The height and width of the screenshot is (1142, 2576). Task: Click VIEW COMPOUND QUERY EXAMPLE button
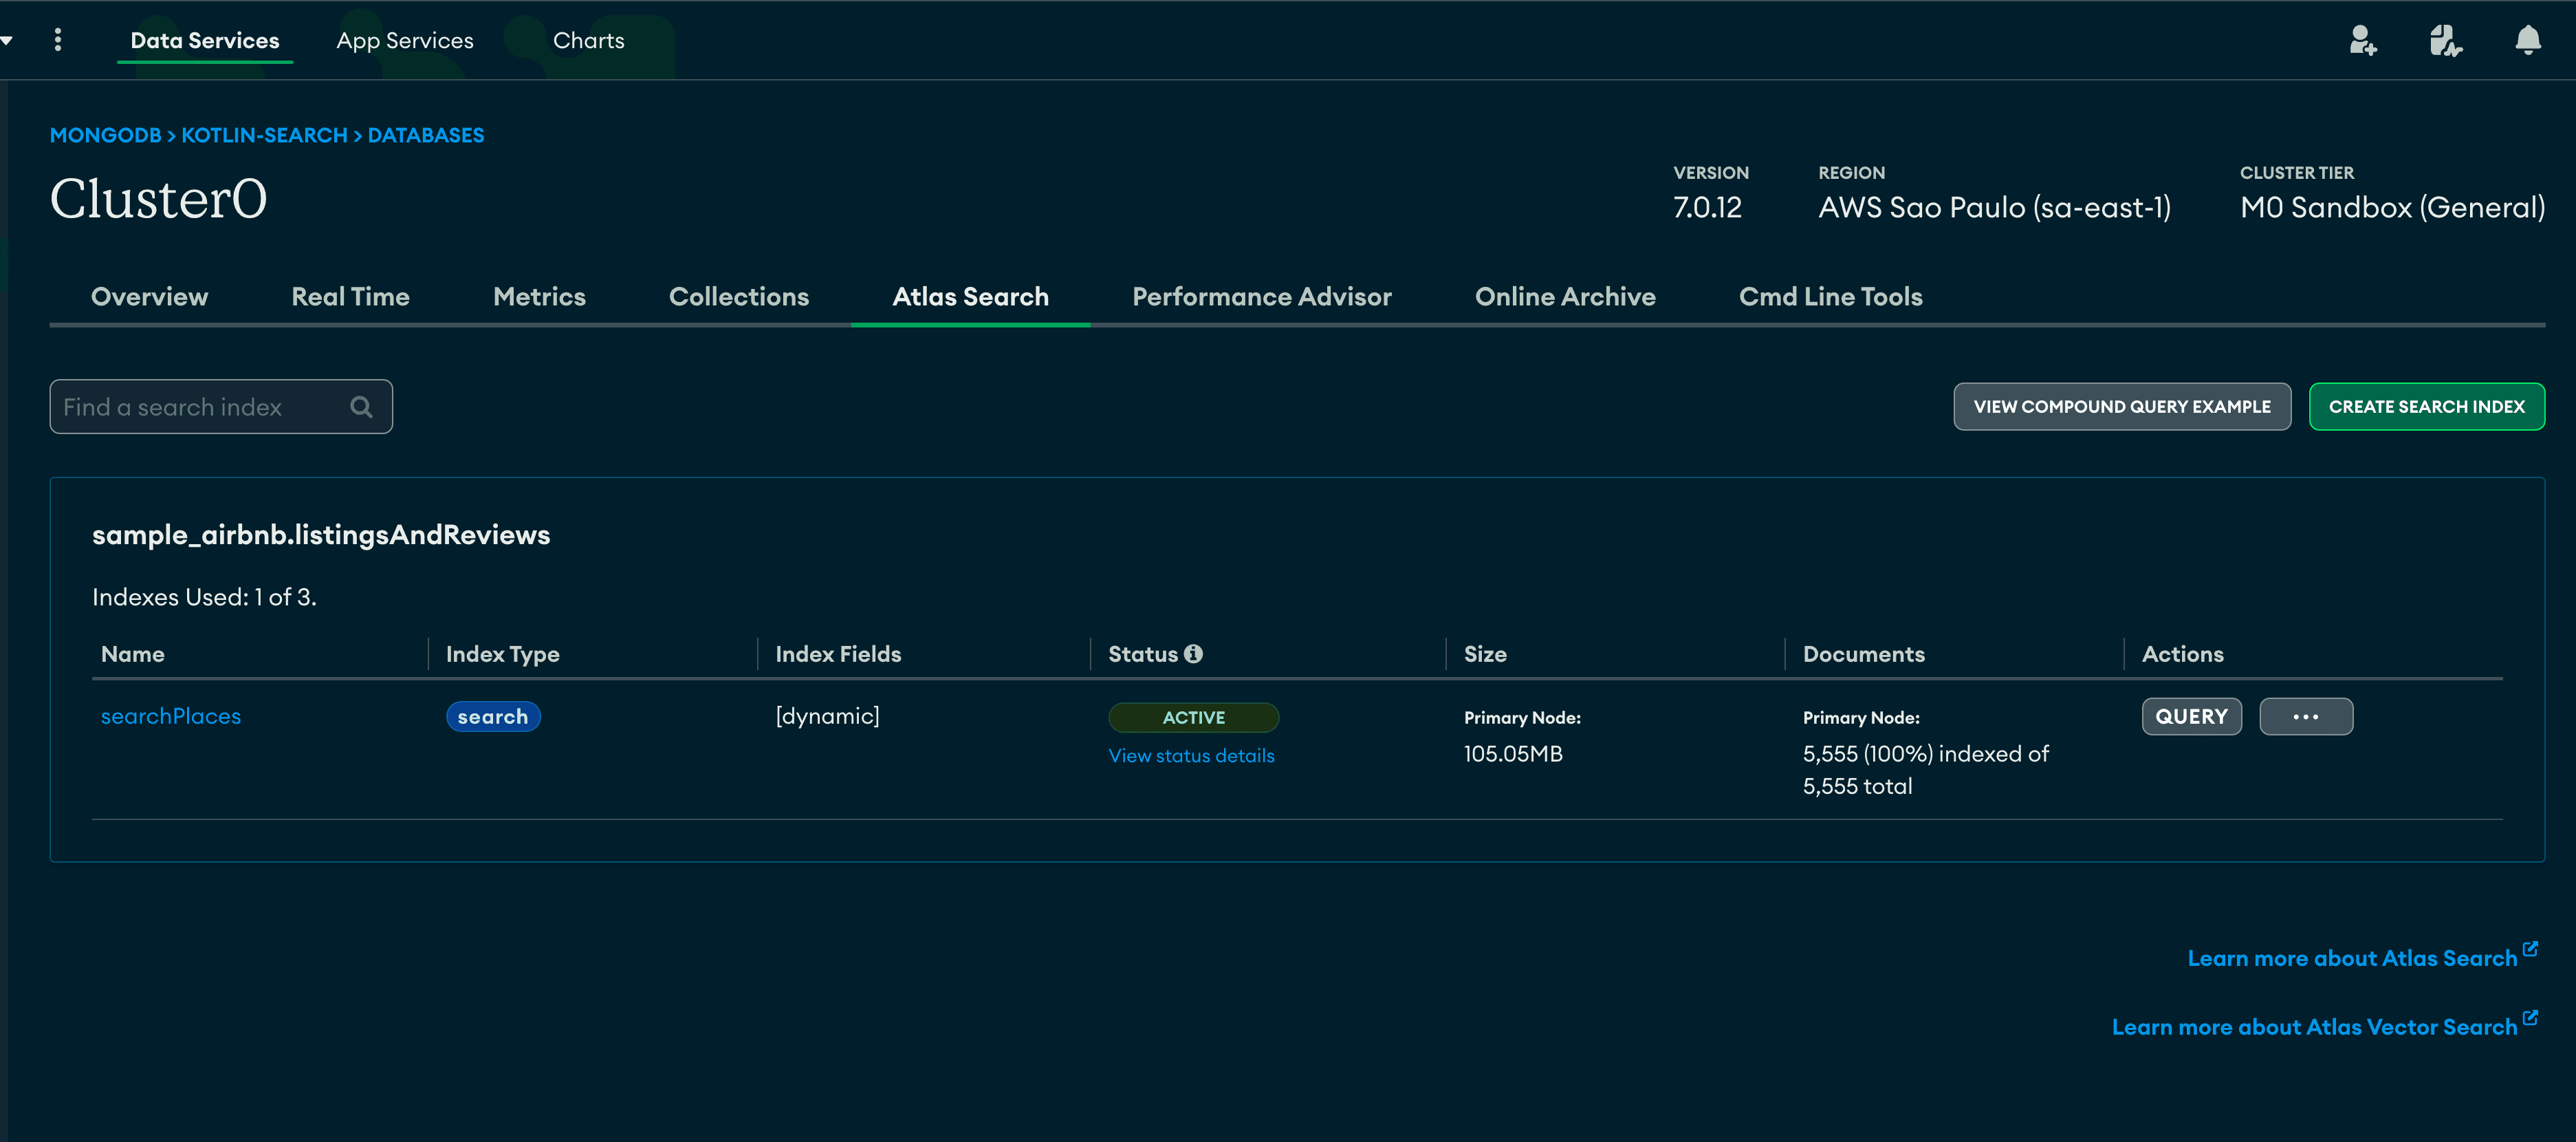click(x=2121, y=406)
